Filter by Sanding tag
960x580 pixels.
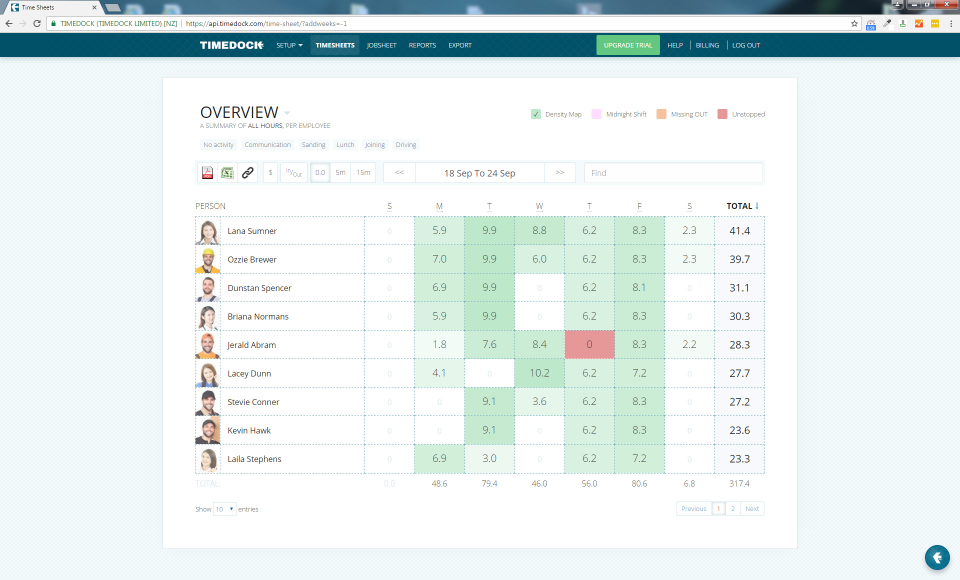click(x=313, y=145)
